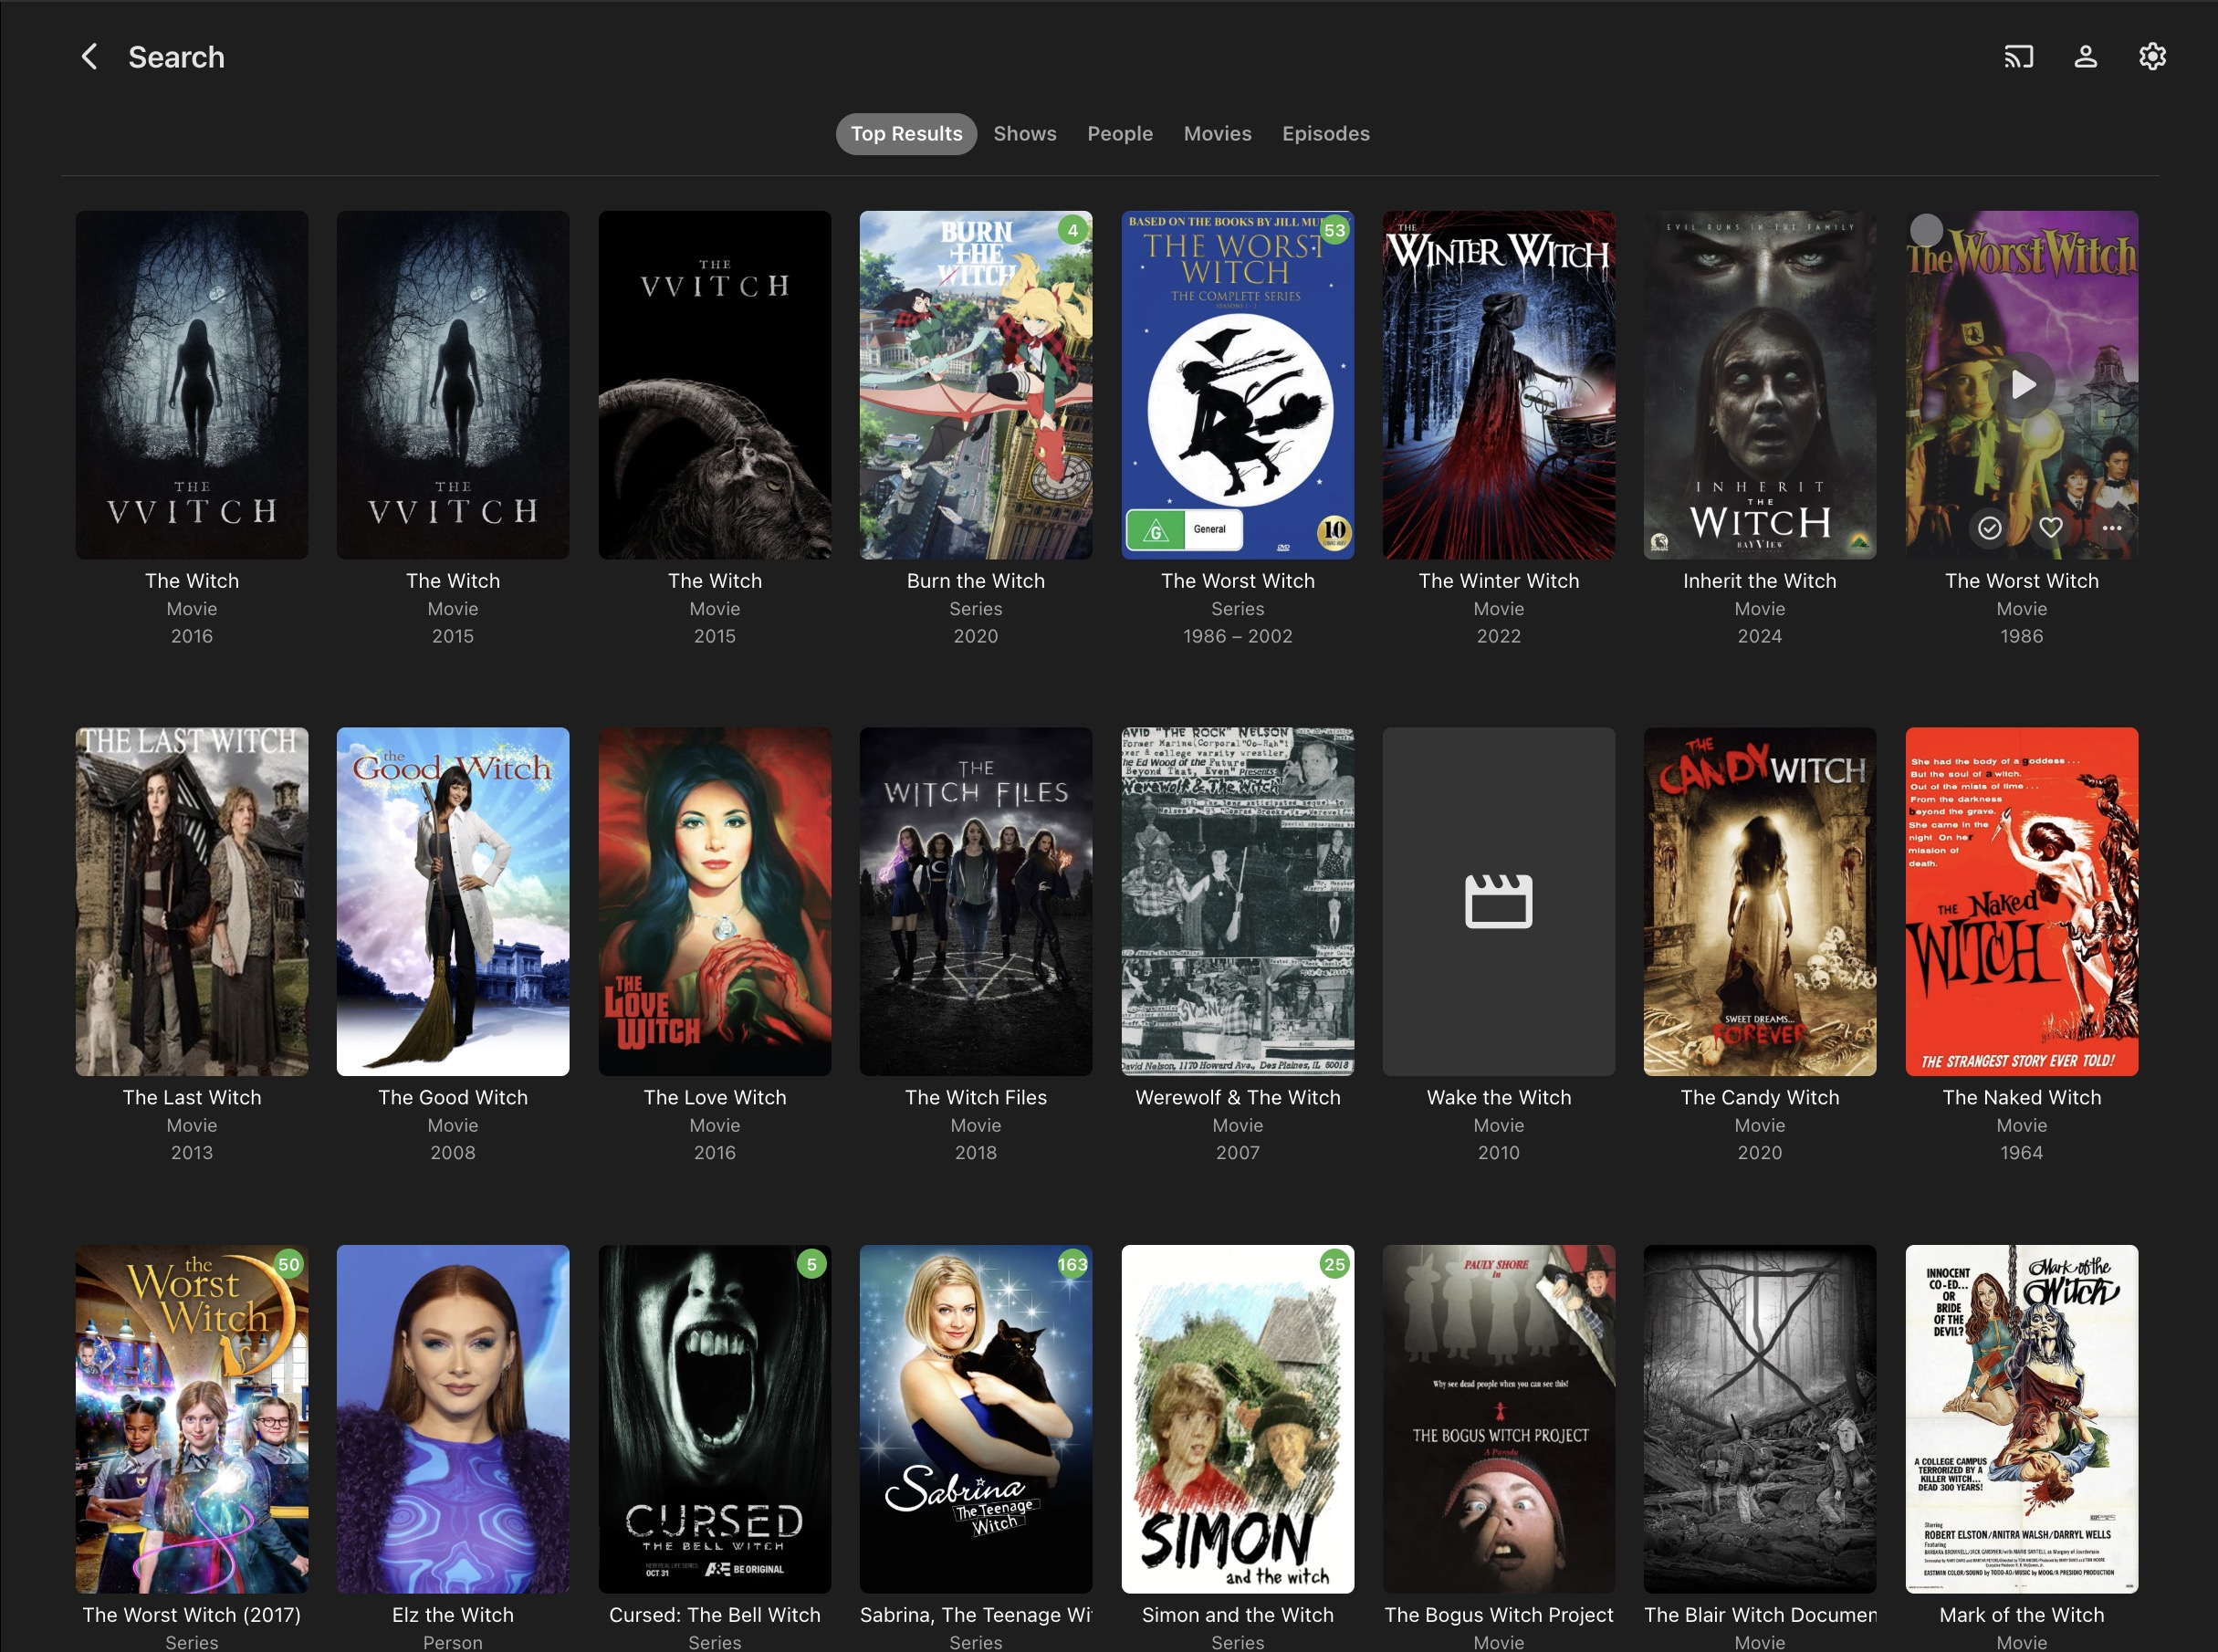The height and width of the screenshot is (1652, 2218).
Task: Open the user profile icon
Action: (2085, 57)
